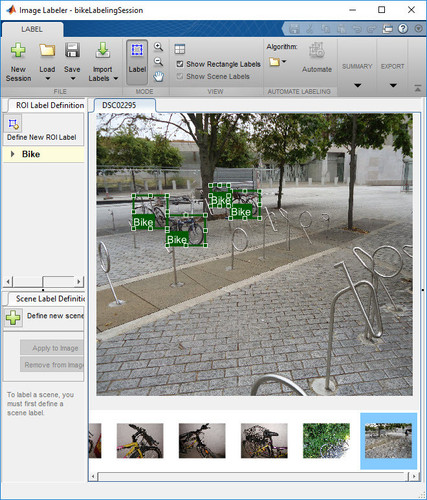The width and height of the screenshot is (427, 500).
Task: Click the zoom in magnifier icon
Action: pyautogui.click(x=158, y=47)
